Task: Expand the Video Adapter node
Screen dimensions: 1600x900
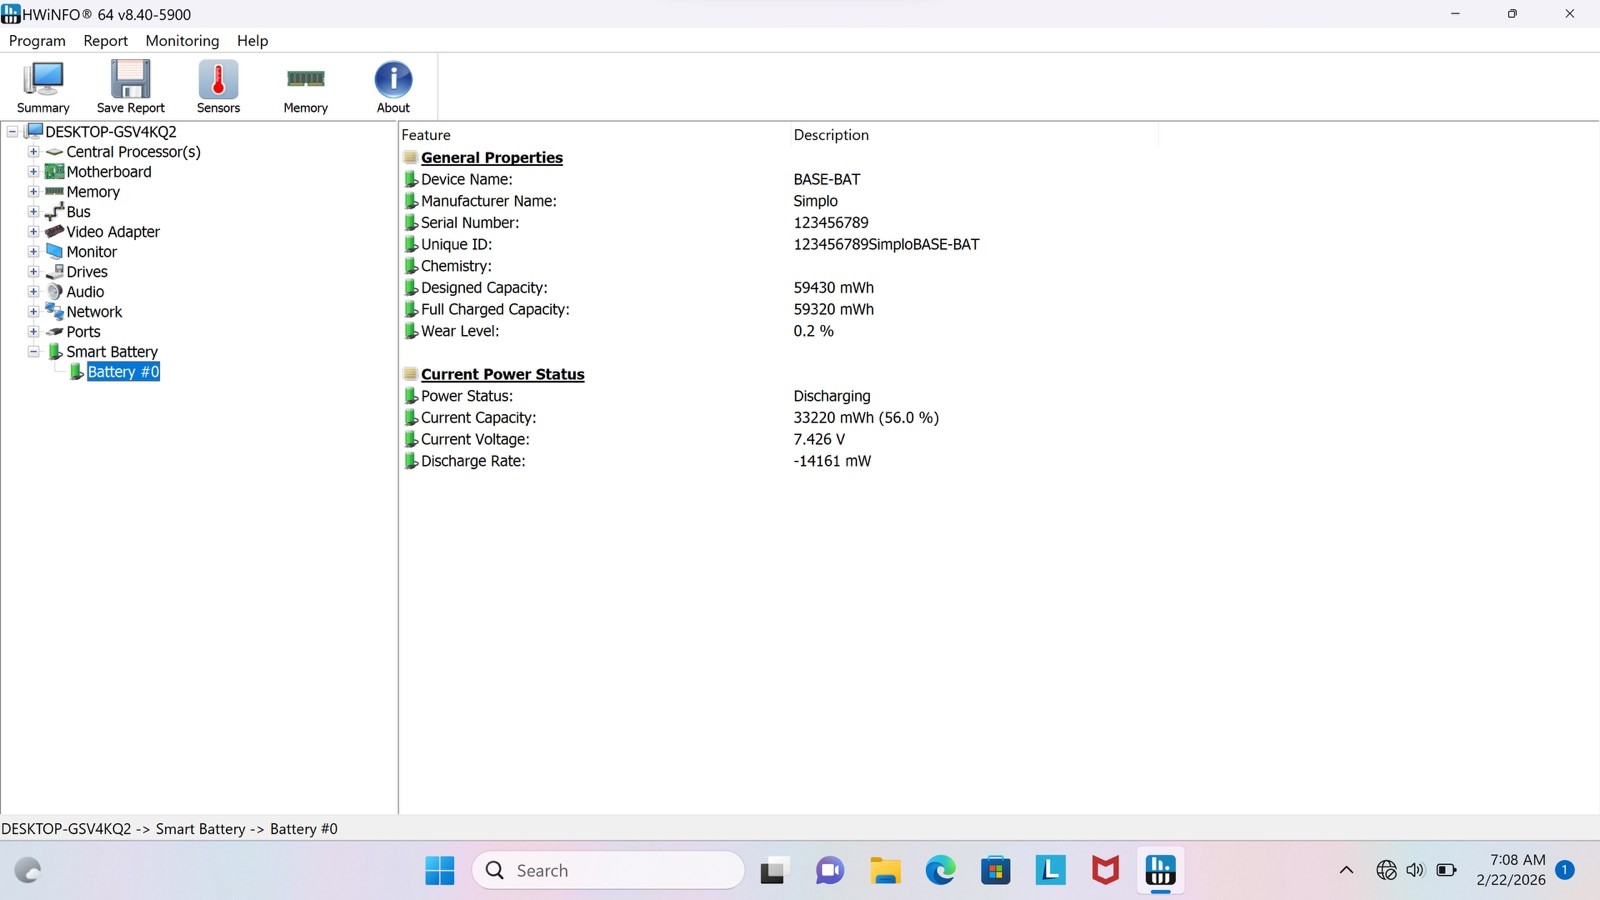Action: click(33, 232)
